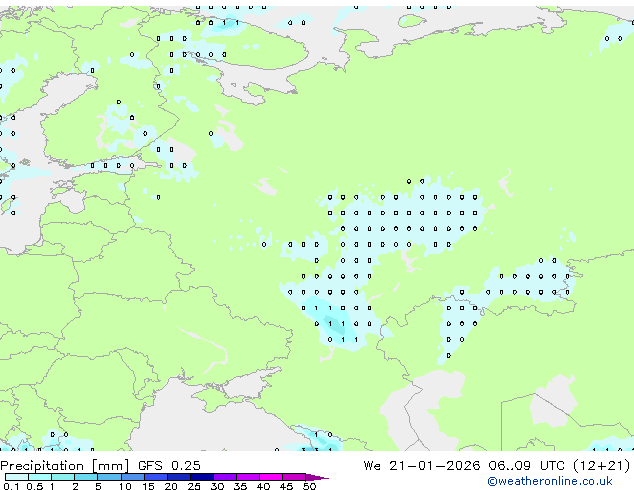Select the (12+21) forecast offset text
Image resolution: width=634 pixels, height=490 pixels.
604,465
